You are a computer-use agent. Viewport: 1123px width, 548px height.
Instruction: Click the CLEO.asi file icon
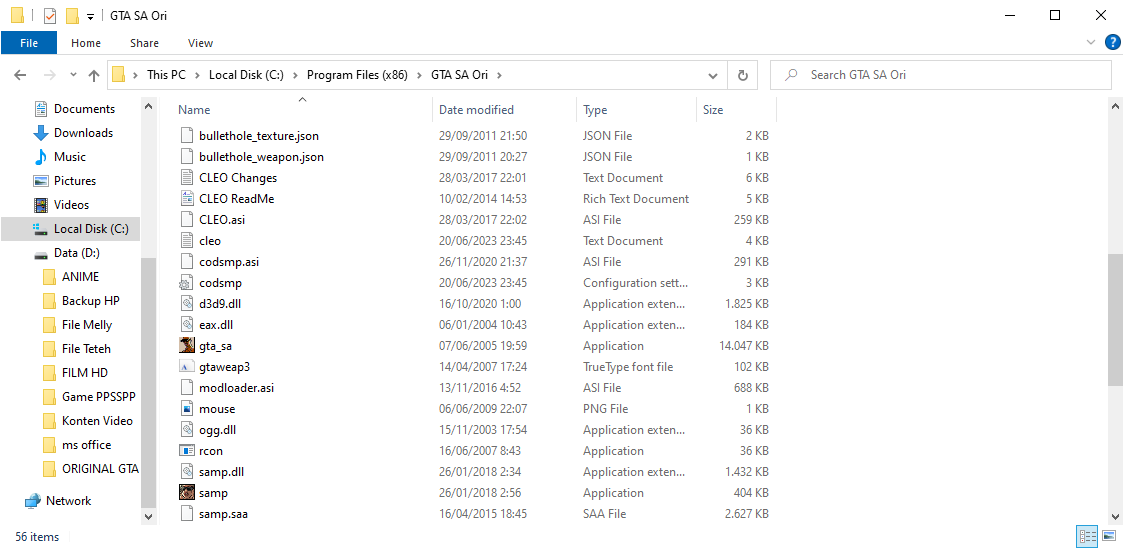point(186,219)
